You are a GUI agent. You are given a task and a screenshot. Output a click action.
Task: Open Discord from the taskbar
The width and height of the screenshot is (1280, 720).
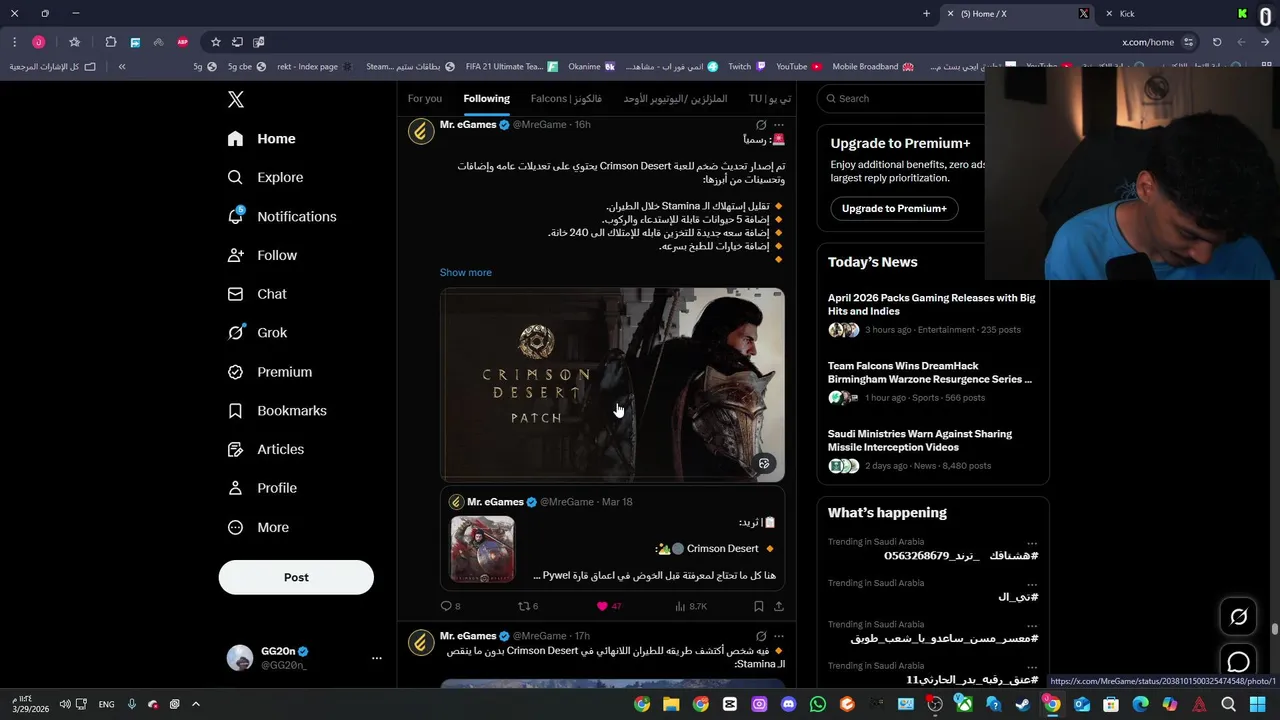coord(789,704)
